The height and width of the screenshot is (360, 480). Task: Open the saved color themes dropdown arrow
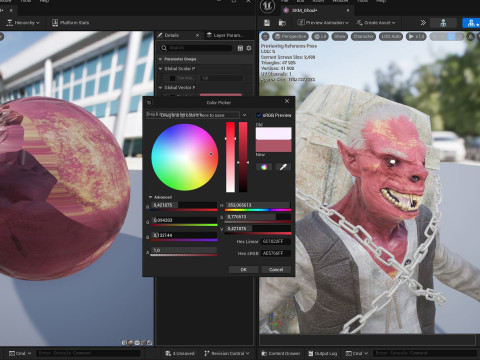(244, 115)
